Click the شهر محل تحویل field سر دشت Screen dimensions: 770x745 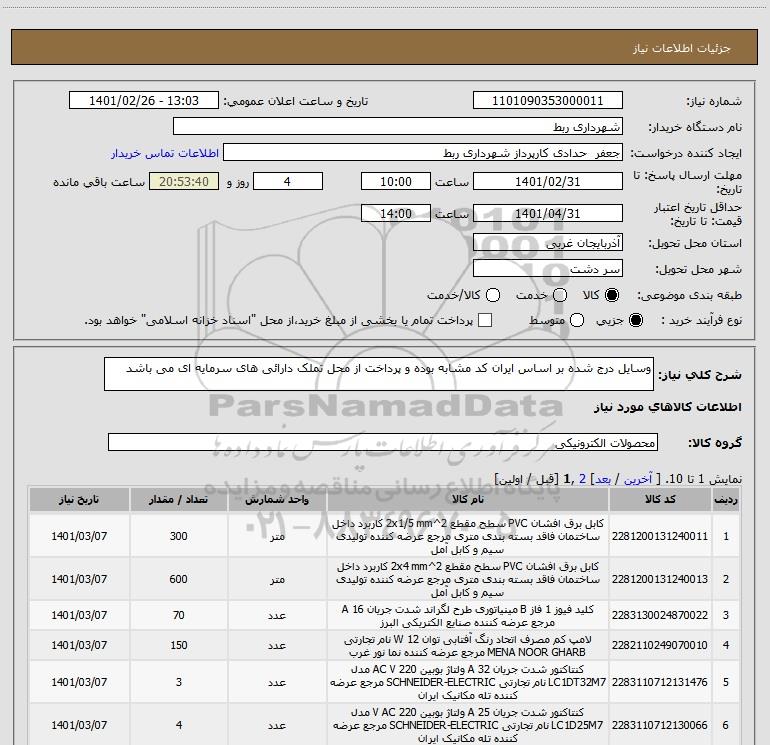[548, 269]
